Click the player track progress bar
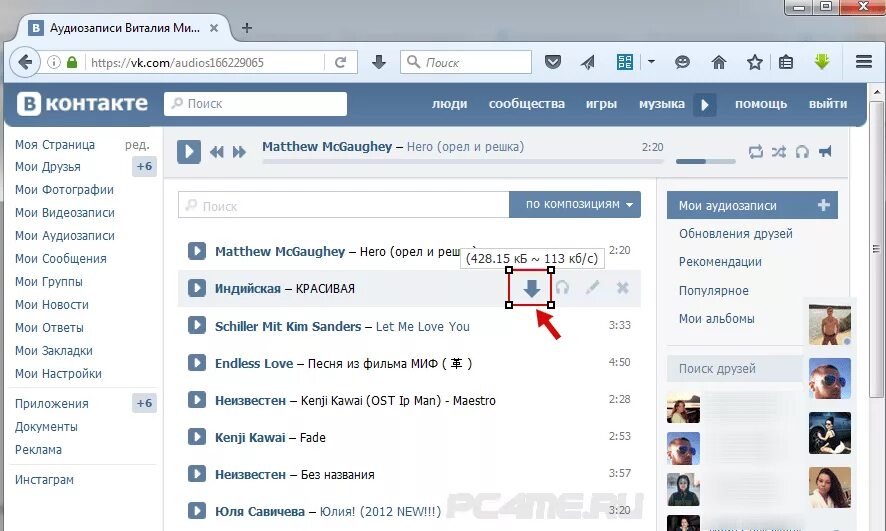886x531 pixels. tap(462, 162)
